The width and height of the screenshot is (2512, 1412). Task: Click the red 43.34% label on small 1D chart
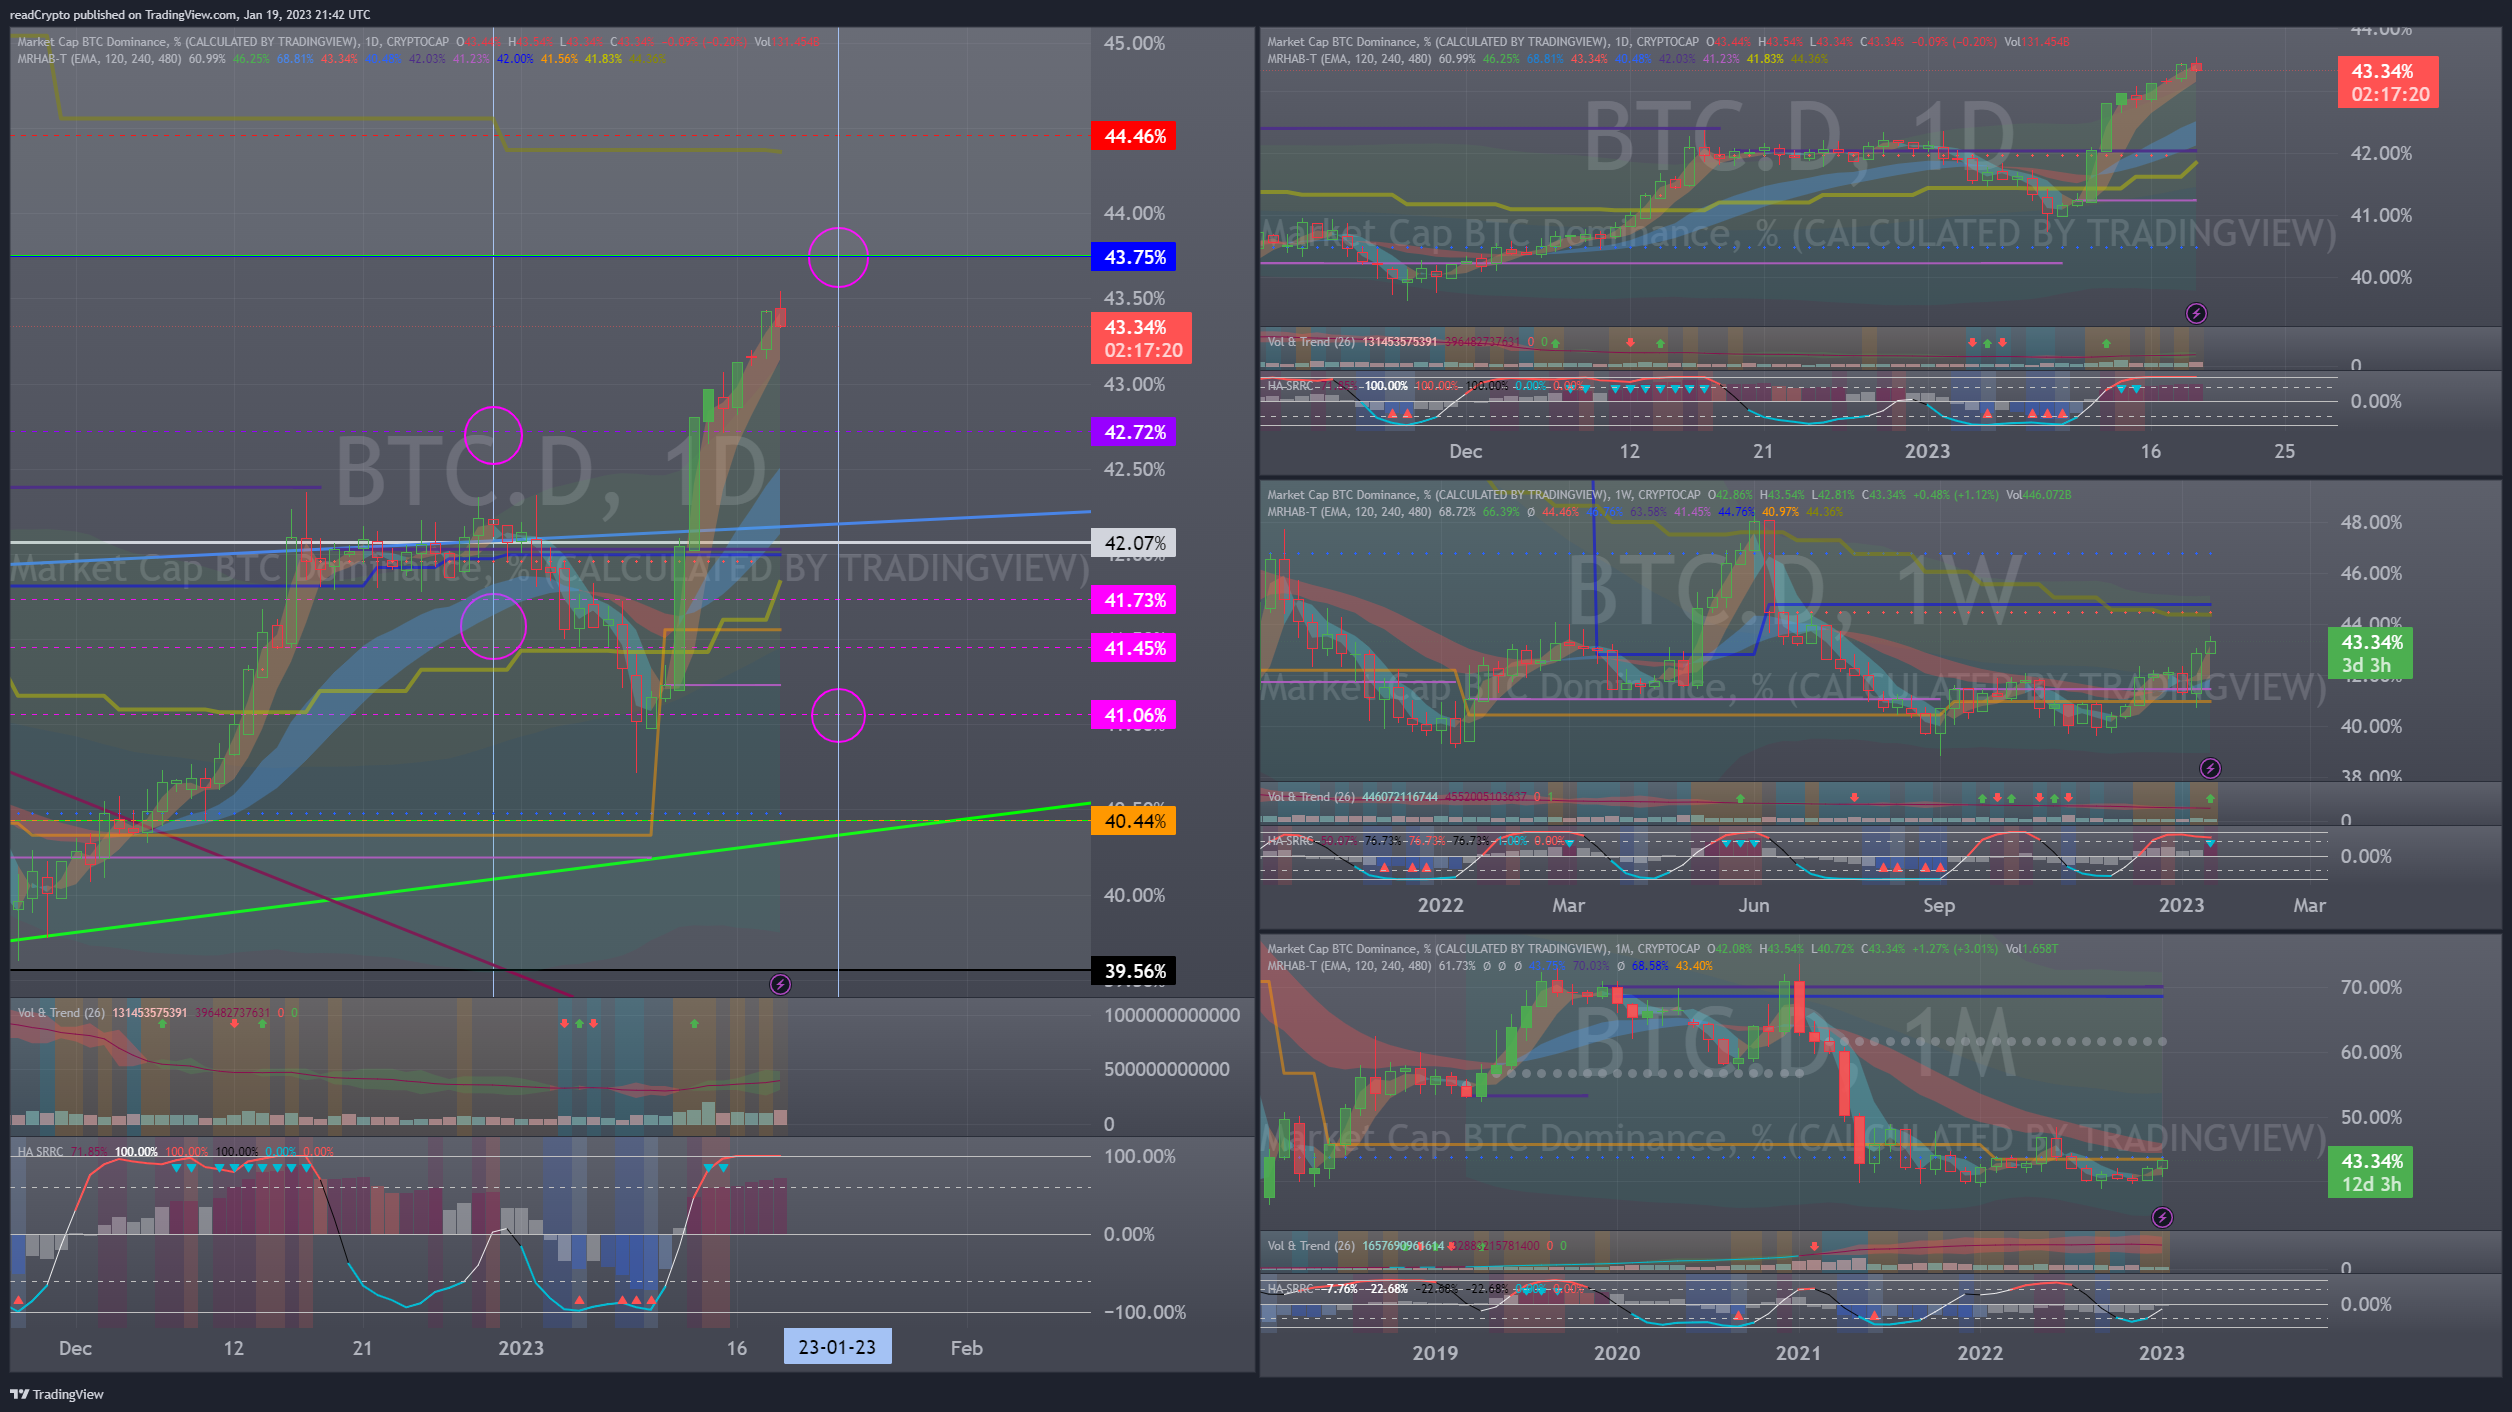2388,82
